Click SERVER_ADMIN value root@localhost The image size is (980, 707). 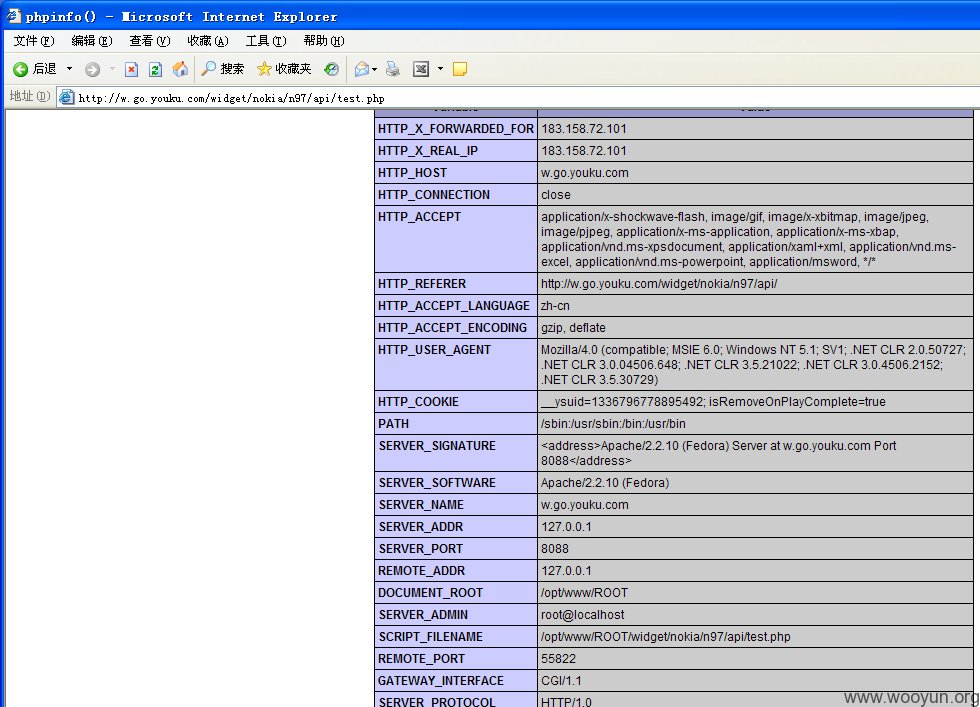[x=582, y=614]
